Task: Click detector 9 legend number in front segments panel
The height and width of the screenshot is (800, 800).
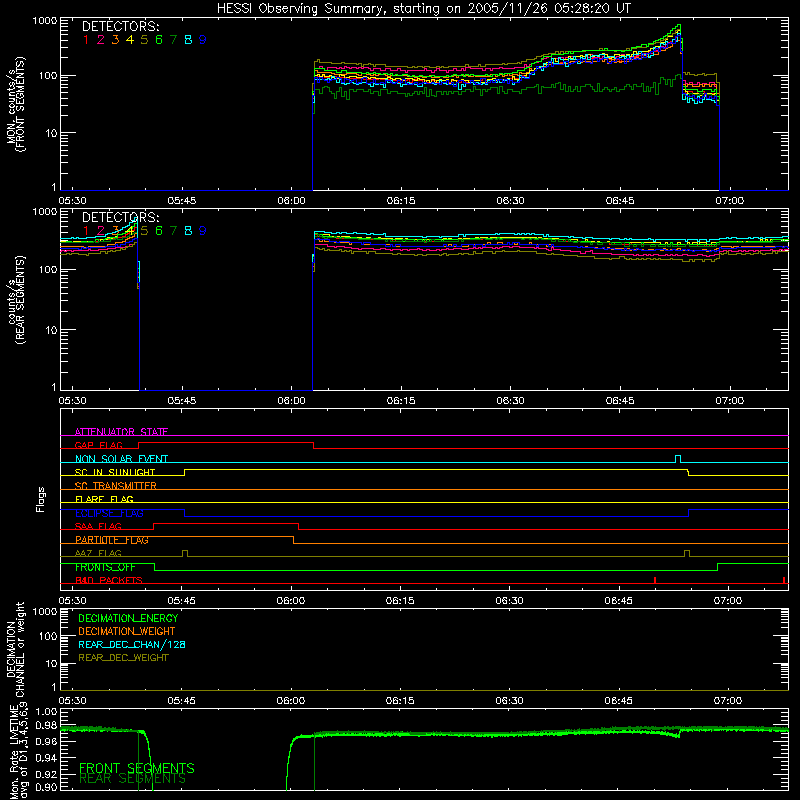Action: (x=203, y=40)
